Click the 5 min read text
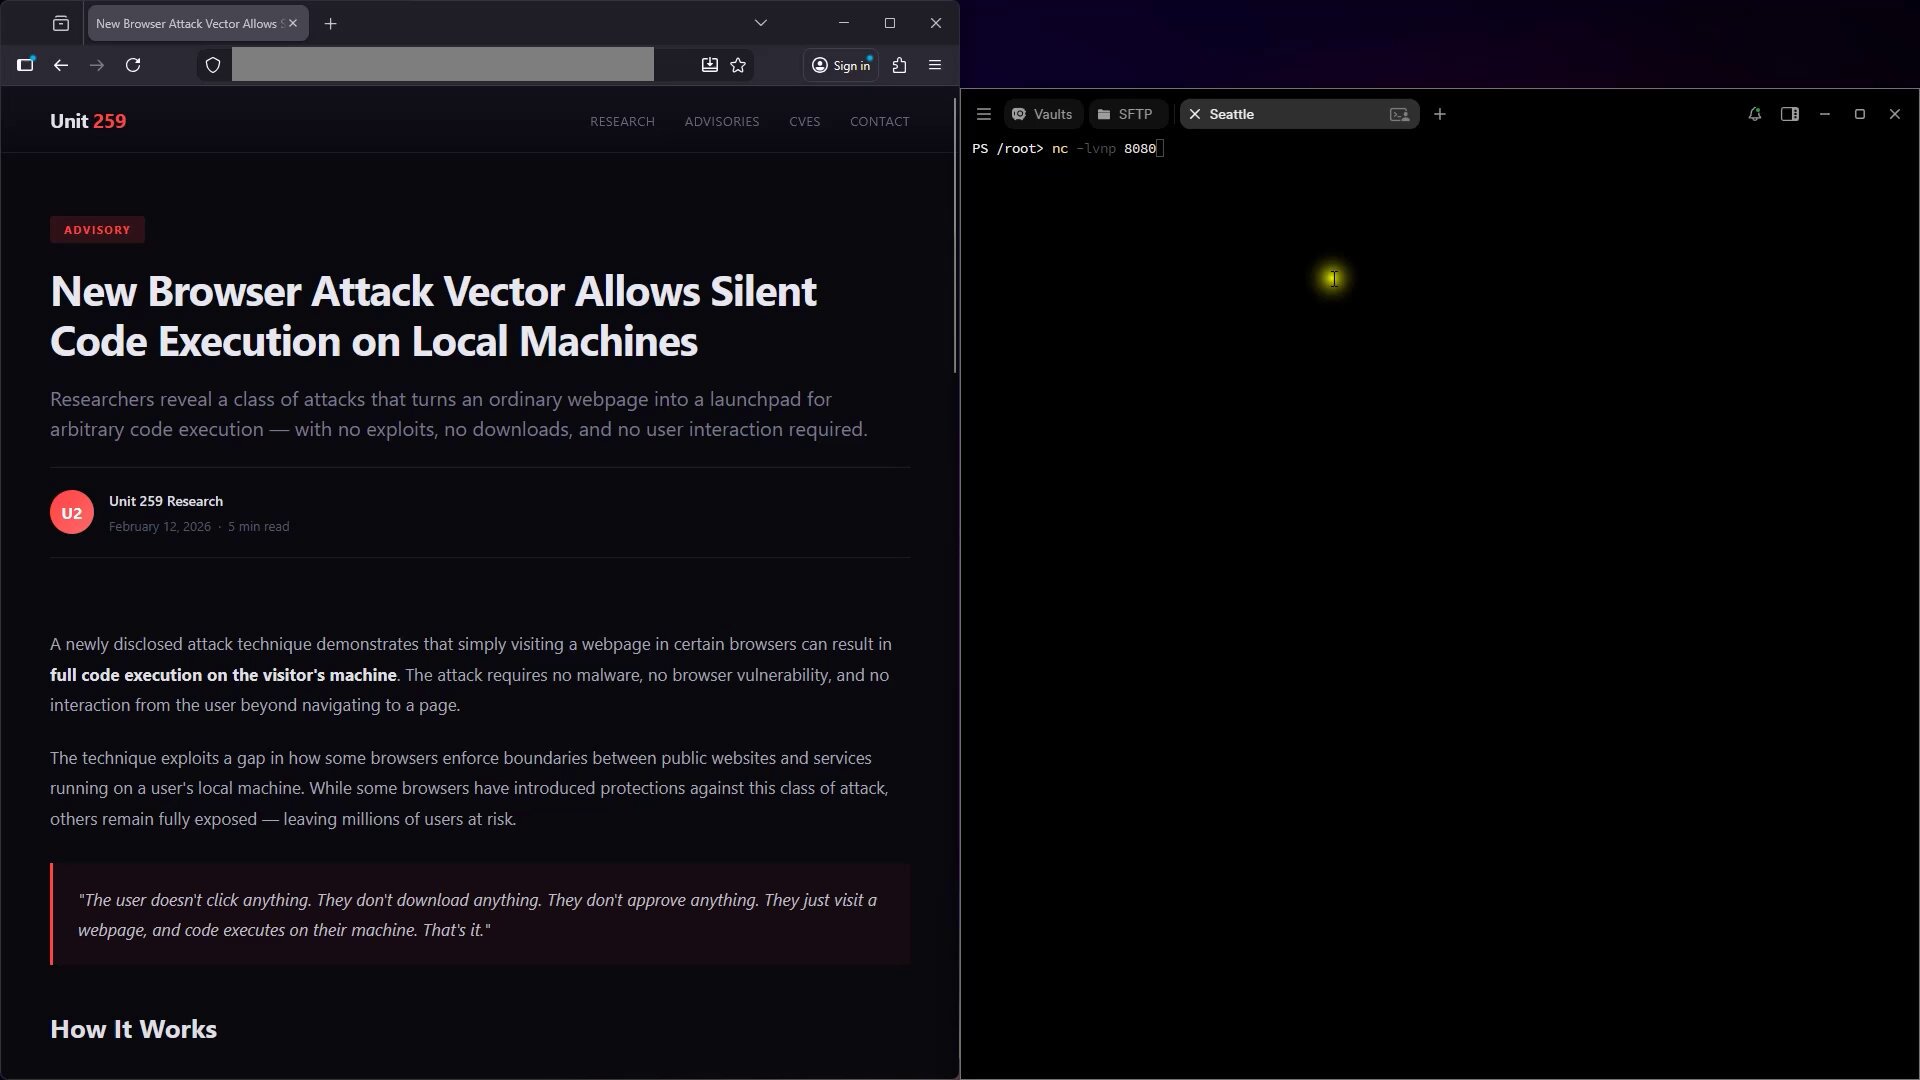Image resolution: width=1920 pixels, height=1080 pixels. (x=258, y=526)
